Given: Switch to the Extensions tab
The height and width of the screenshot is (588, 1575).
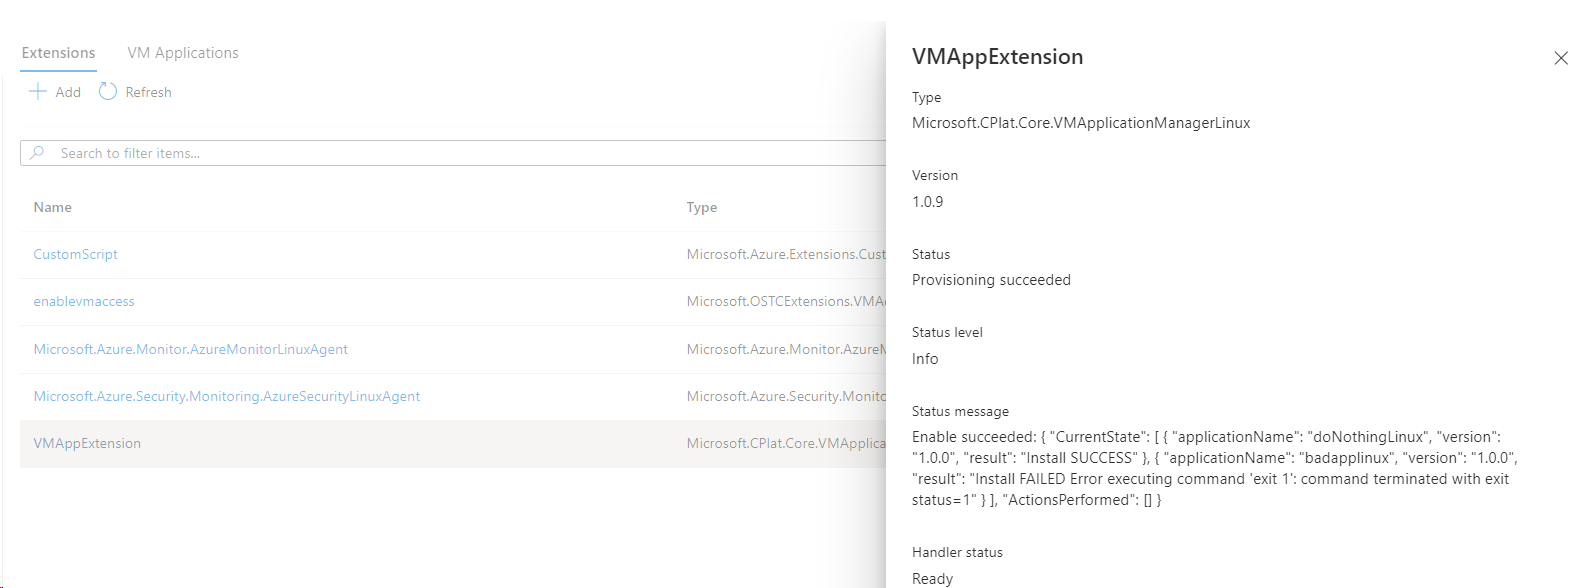Looking at the screenshot, I should pos(59,53).
